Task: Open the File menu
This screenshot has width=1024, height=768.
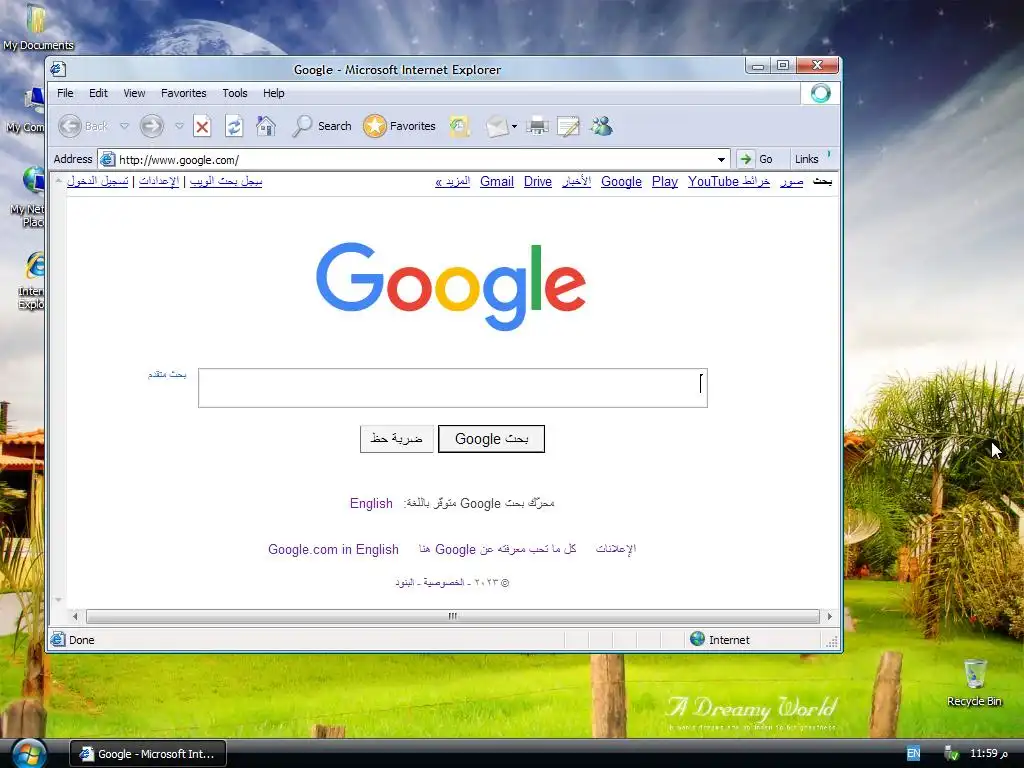Action: 65,93
